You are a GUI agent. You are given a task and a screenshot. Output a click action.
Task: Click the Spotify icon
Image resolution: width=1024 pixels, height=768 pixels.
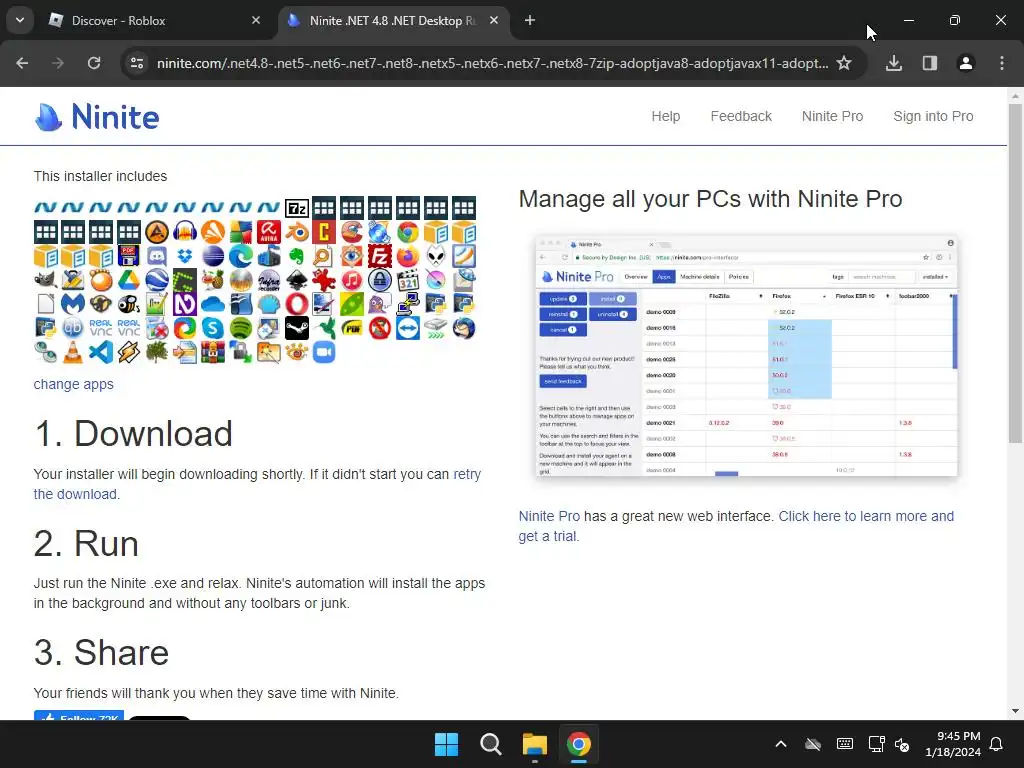tap(240, 328)
